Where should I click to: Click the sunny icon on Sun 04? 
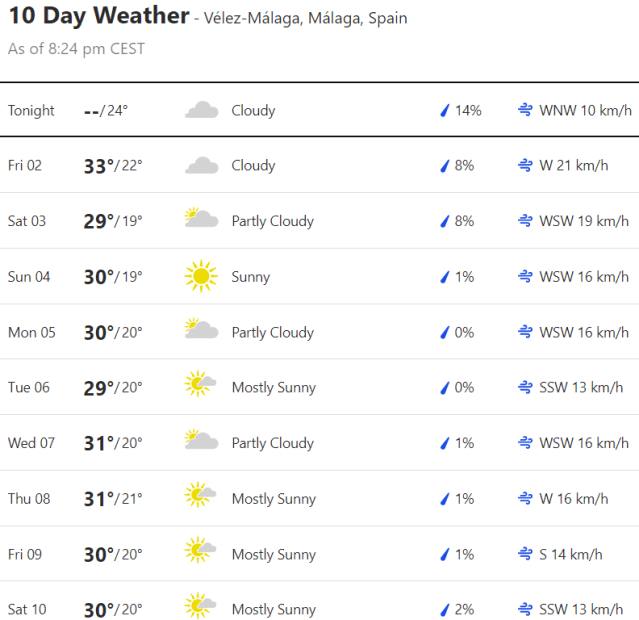pos(201,276)
